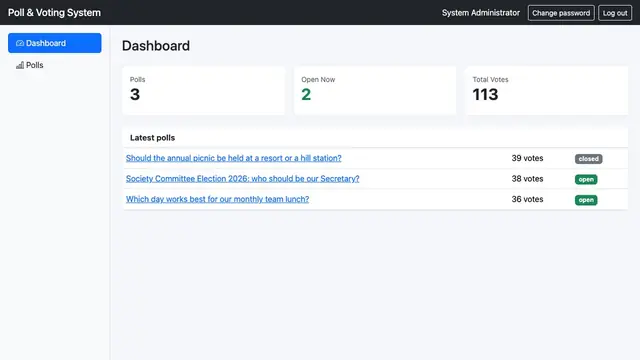The image size is (640, 360).
Task: Click the '36 votes' count
Action: pyautogui.click(x=527, y=199)
